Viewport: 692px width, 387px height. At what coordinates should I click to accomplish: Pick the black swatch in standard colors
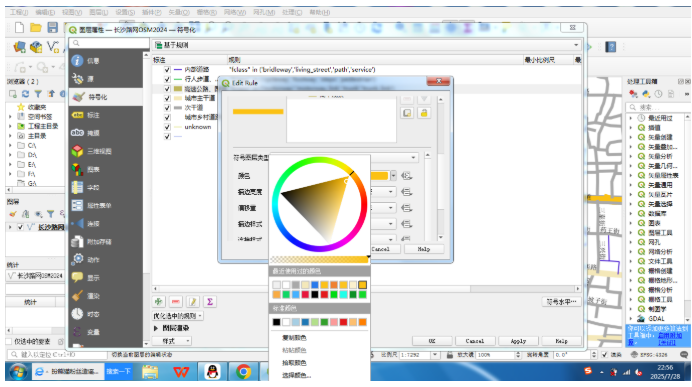coord(276,322)
